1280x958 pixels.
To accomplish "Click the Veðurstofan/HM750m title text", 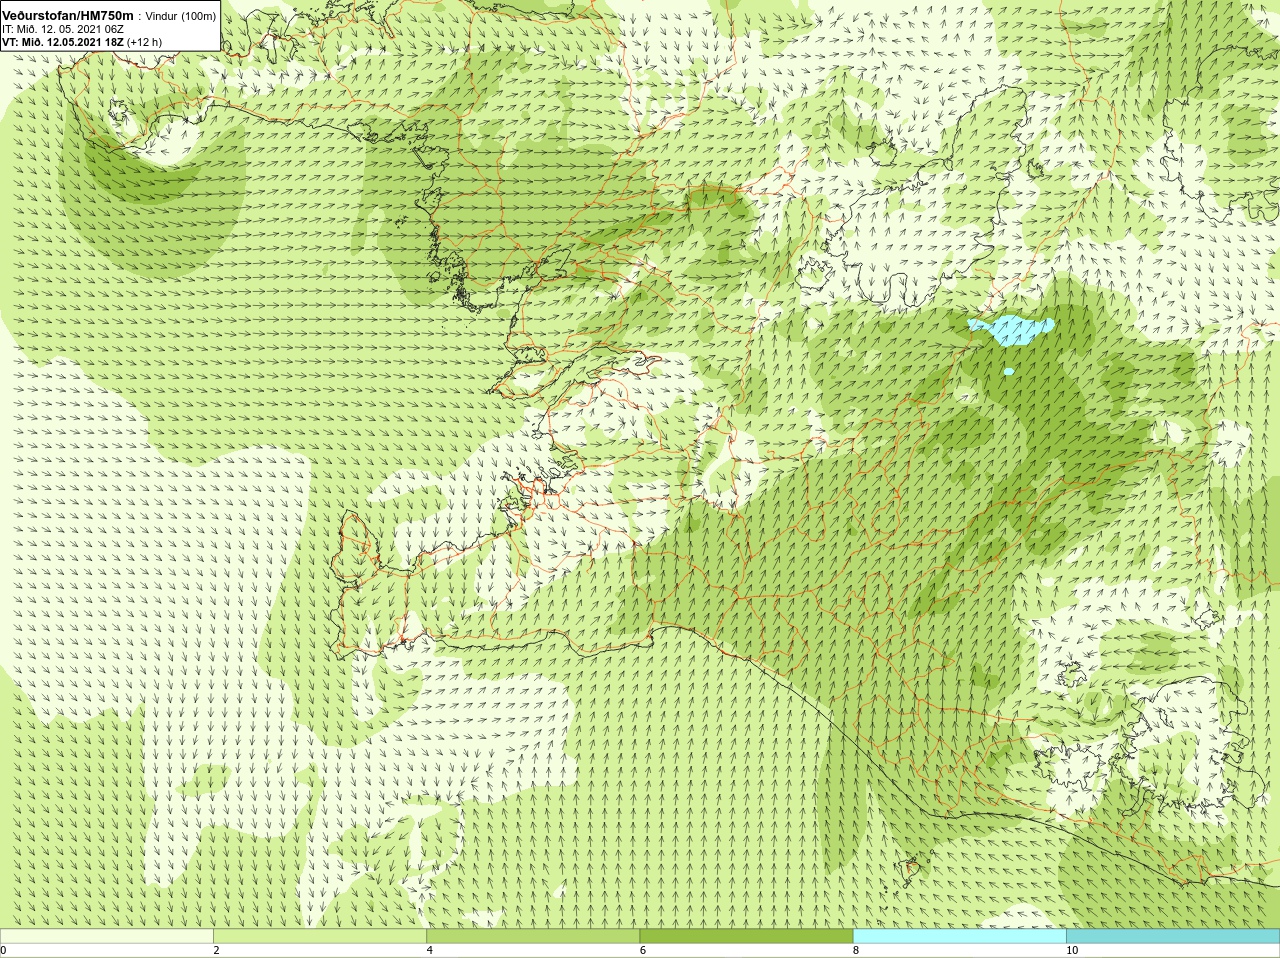I will [x=69, y=15].
